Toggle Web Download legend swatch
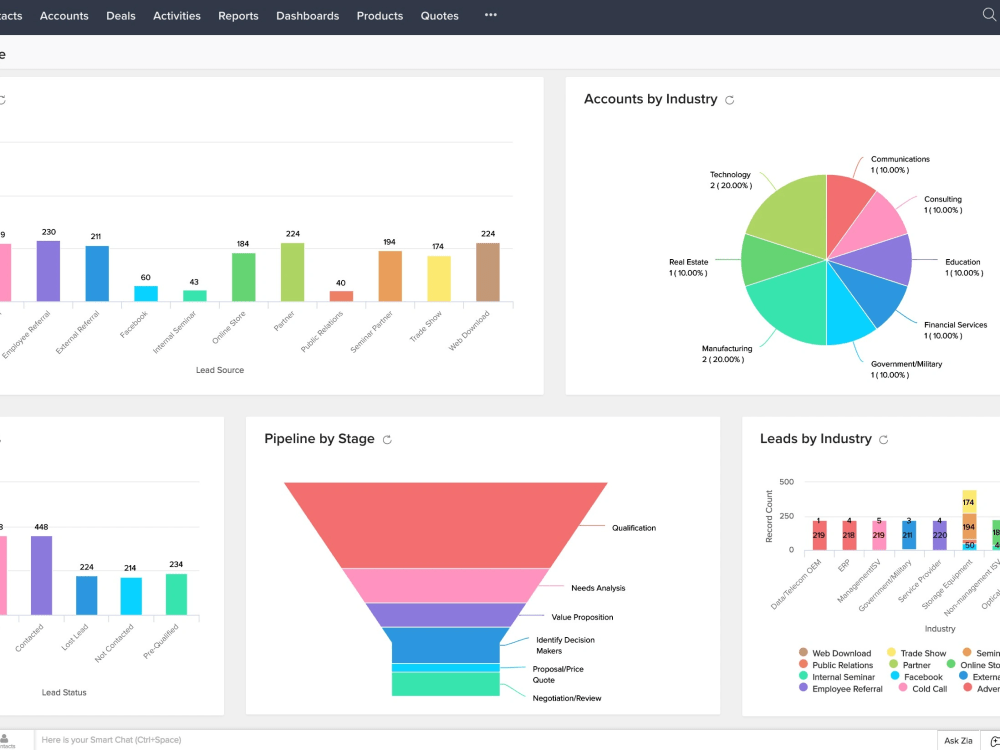Screen dimensions: 1000x750 [x=804, y=652]
